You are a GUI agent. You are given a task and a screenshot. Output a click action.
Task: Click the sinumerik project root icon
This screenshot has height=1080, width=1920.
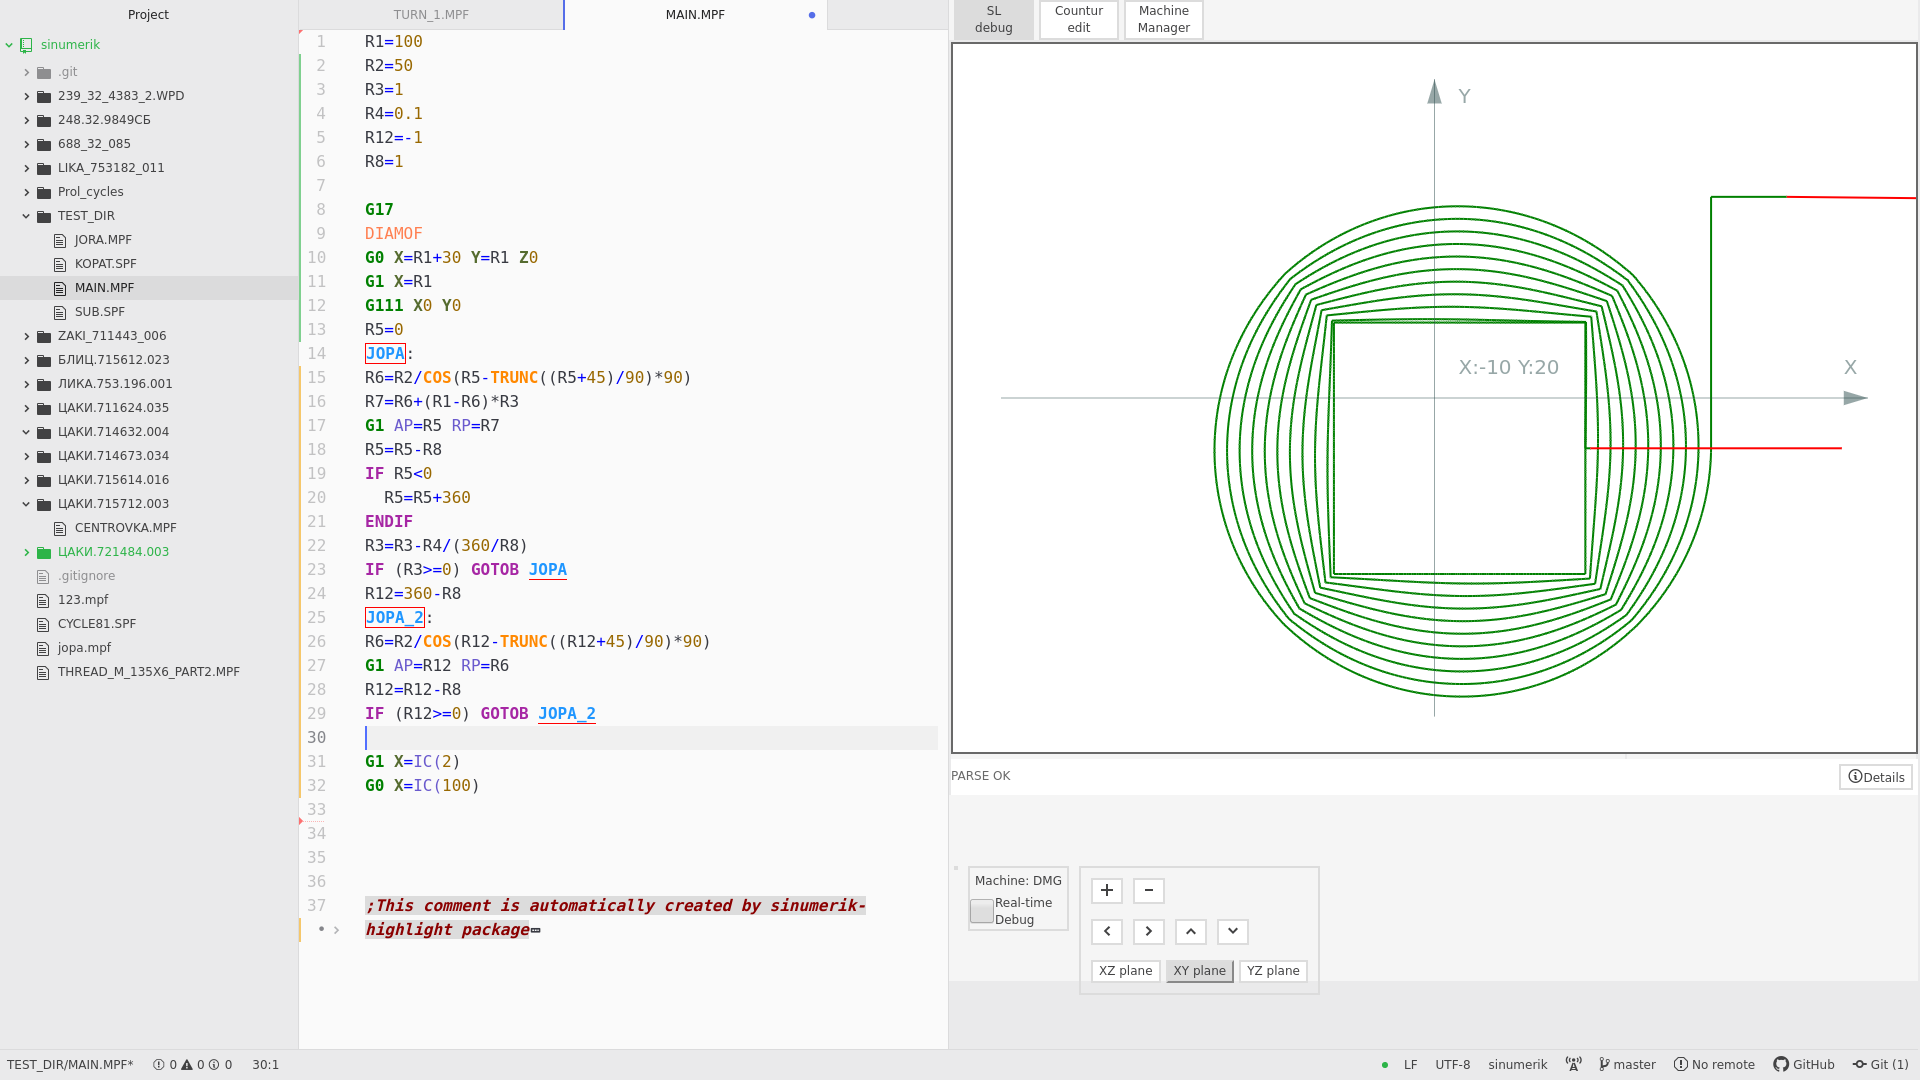(x=26, y=45)
